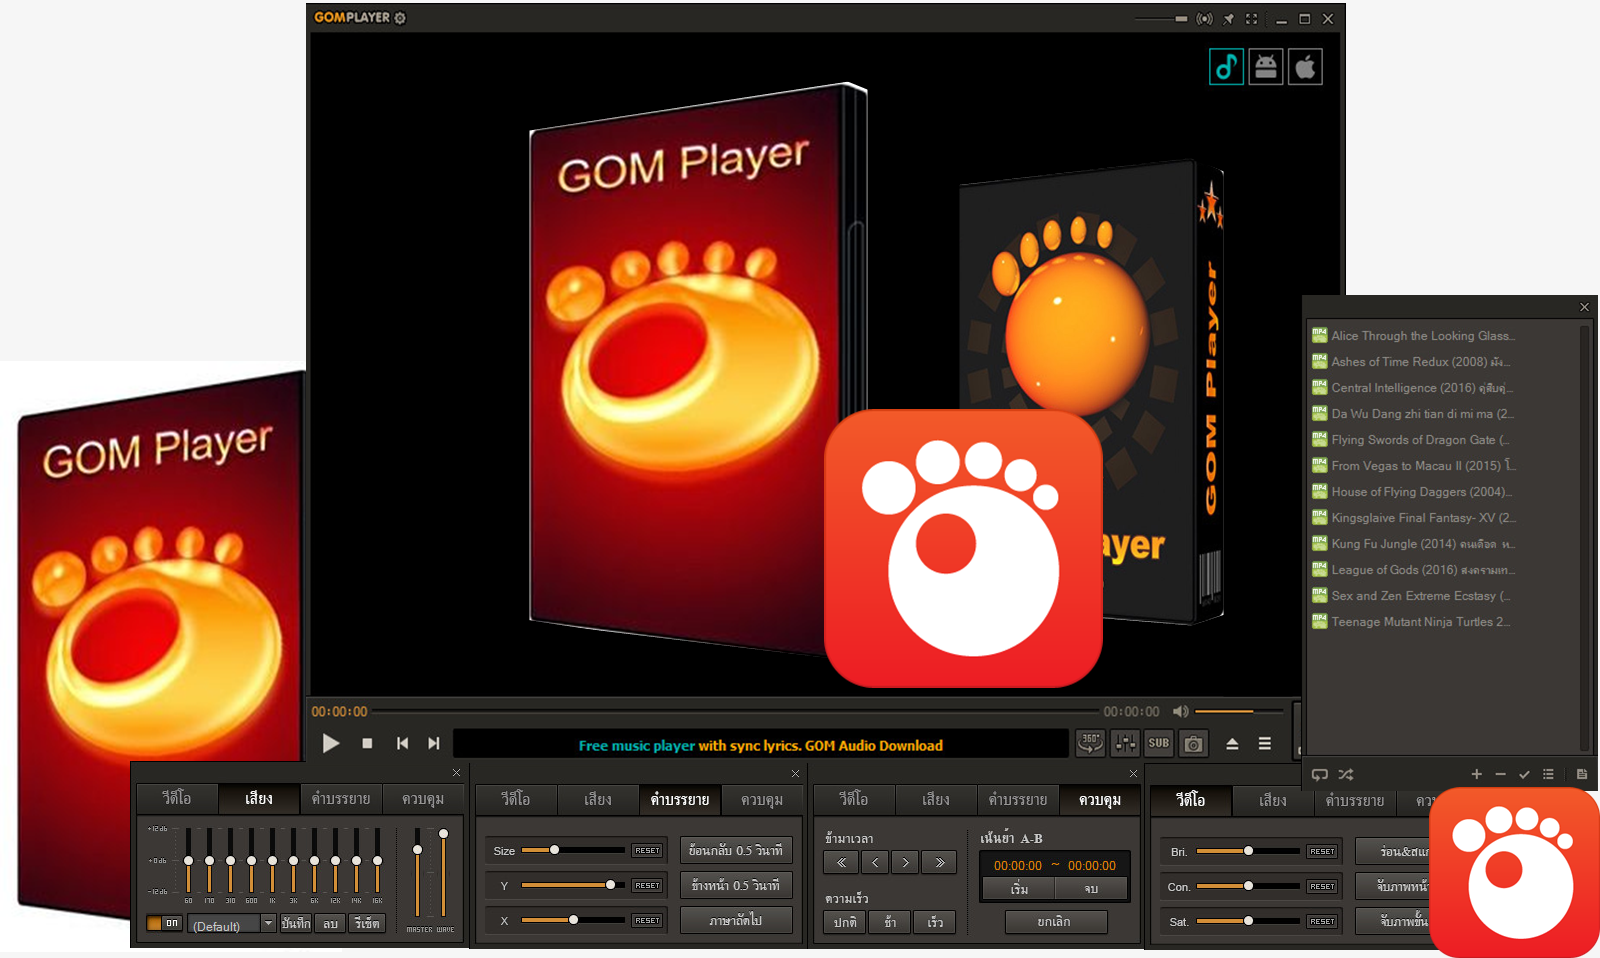Click the list icon in playlist toolbar
This screenshot has height=958, width=1600.
1548,774
